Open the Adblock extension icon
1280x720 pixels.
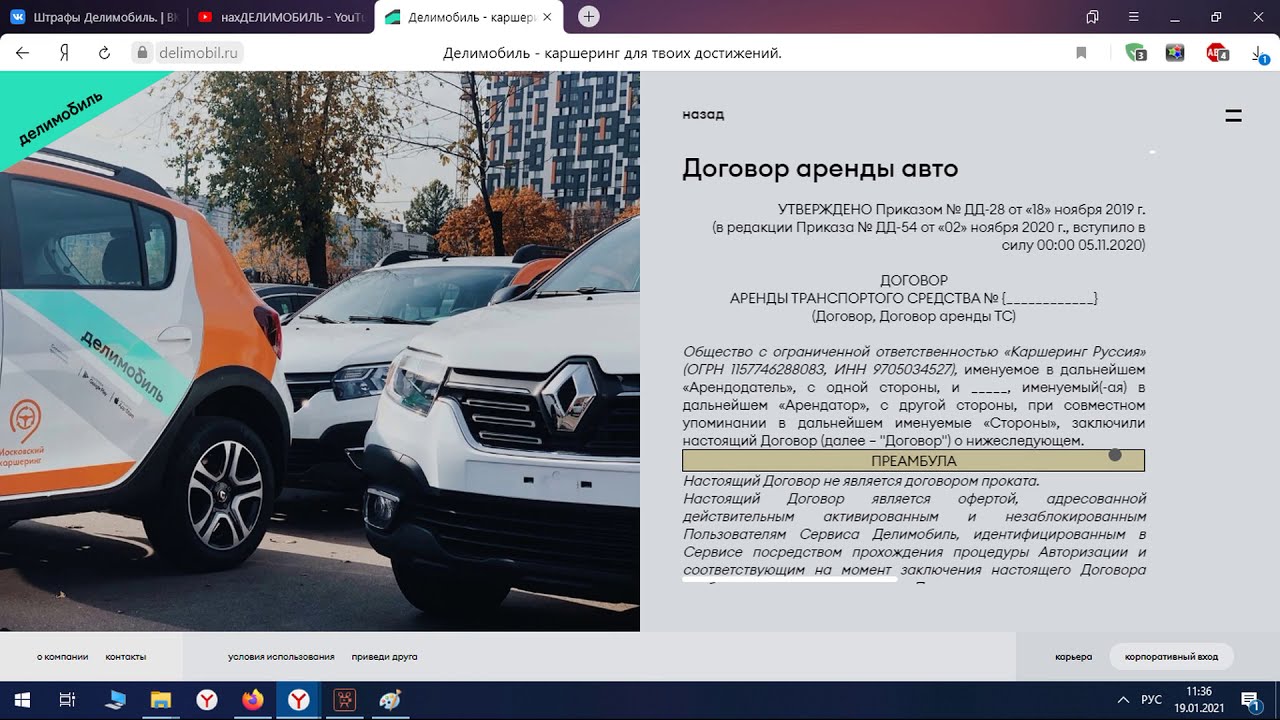pos(1217,53)
